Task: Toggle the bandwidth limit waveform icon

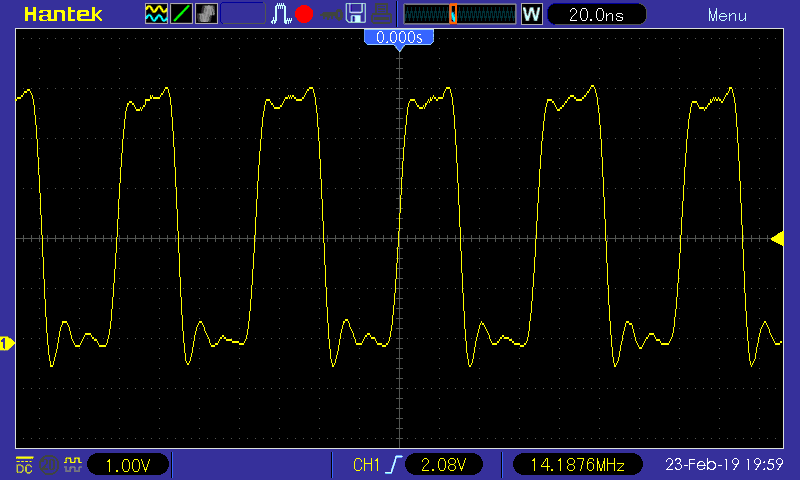Action: click(71, 465)
